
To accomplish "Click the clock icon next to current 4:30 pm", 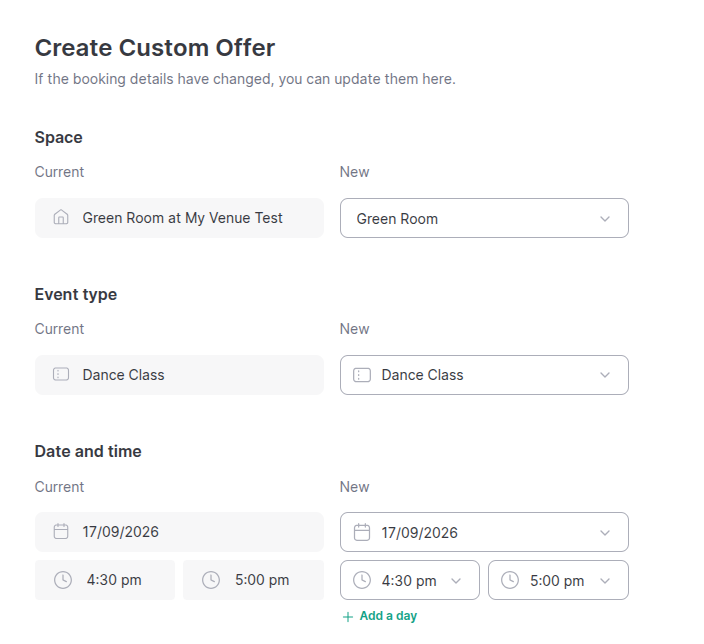I will pyautogui.click(x=63, y=580).
